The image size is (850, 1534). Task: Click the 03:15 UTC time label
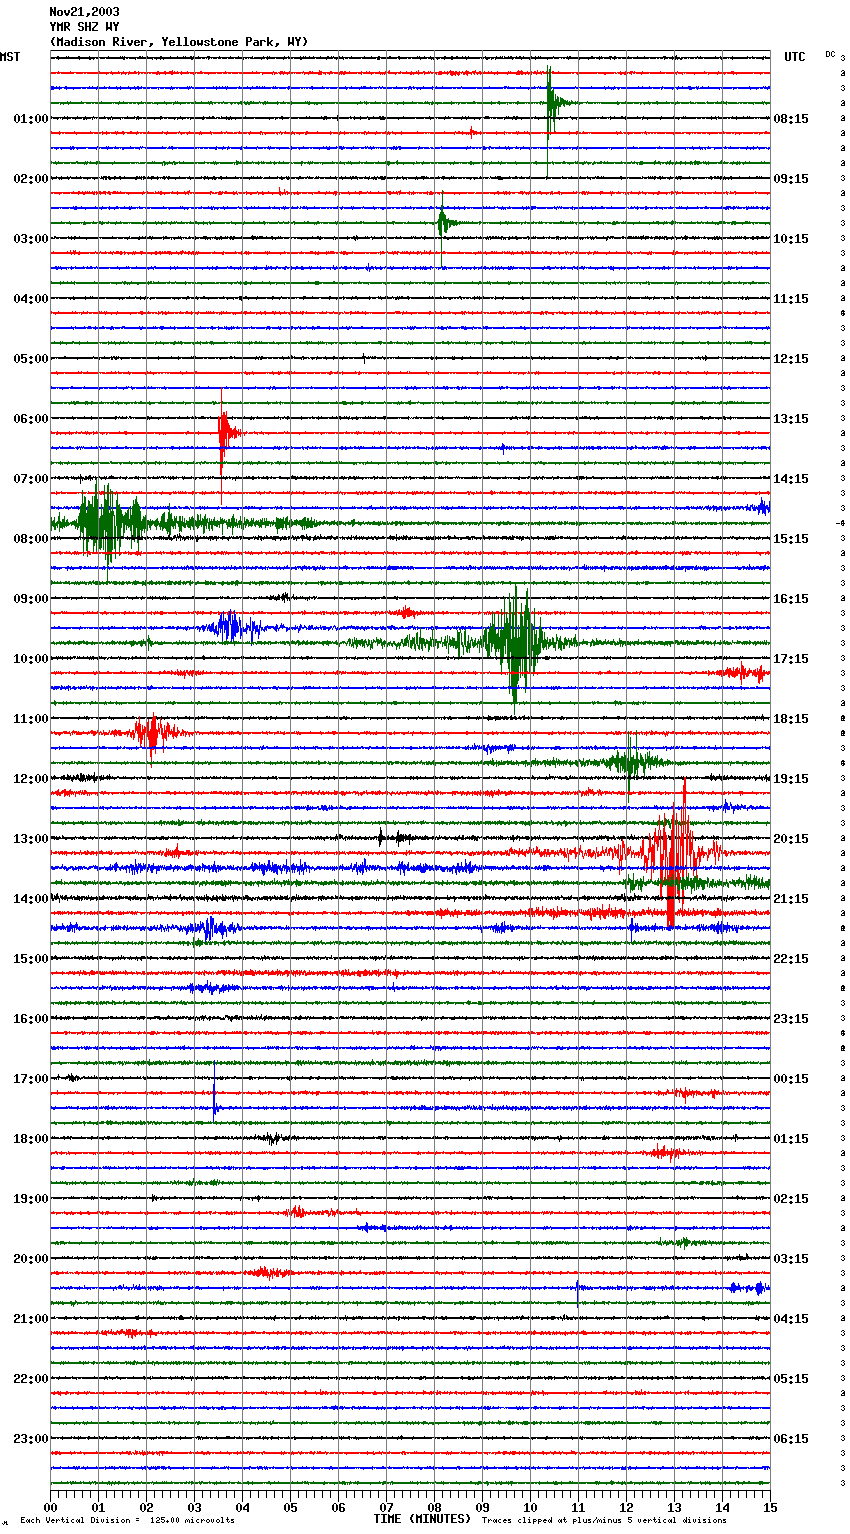coord(791,1259)
